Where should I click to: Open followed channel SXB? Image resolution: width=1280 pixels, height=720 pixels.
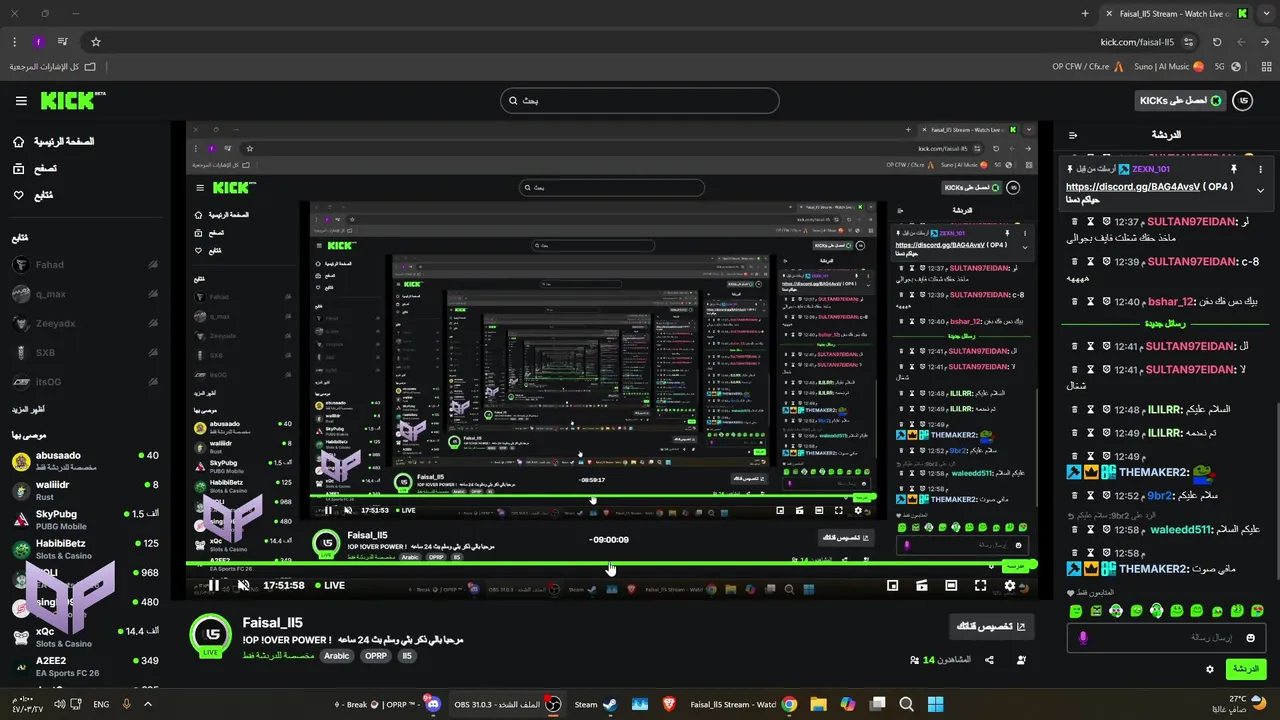click(85, 353)
